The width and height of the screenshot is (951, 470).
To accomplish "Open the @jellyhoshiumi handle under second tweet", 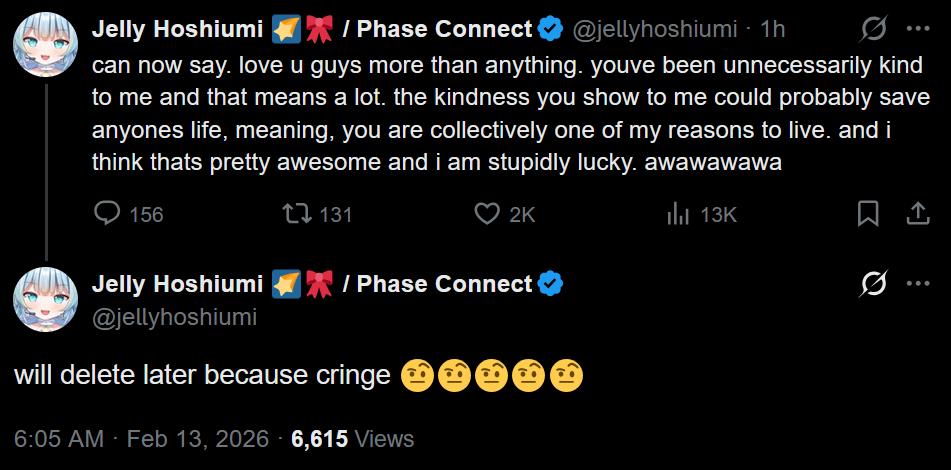I will 174,317.
